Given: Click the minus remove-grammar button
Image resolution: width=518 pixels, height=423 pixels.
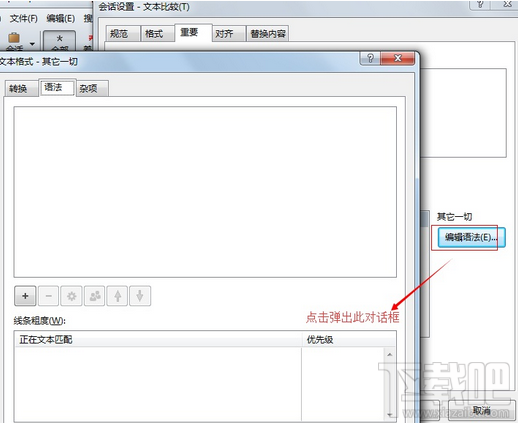Looking at the screenshot, I should click(49, 296).
